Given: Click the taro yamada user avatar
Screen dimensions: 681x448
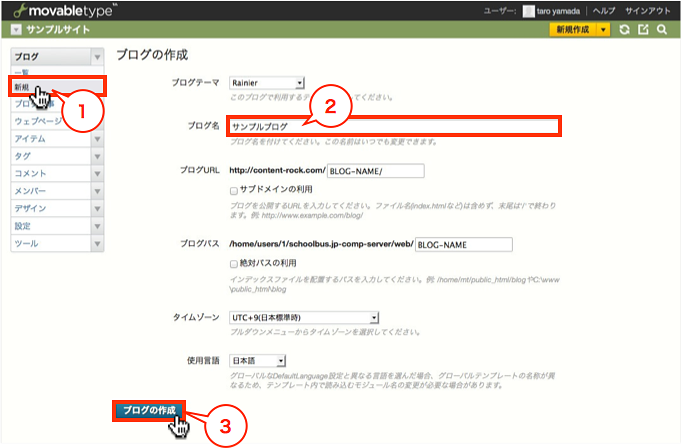Looking at the screenshot, I should click(528, 11).
